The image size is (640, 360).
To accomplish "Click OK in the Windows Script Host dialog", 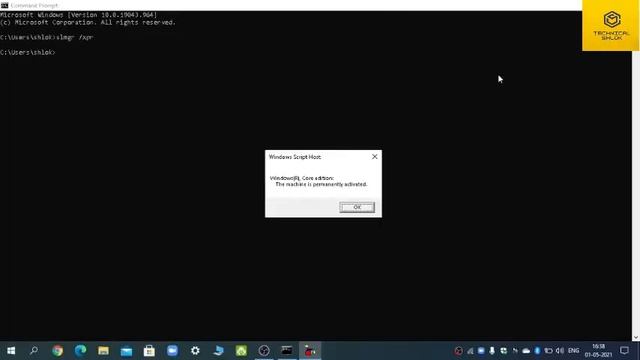I will [x=357, y=207].
